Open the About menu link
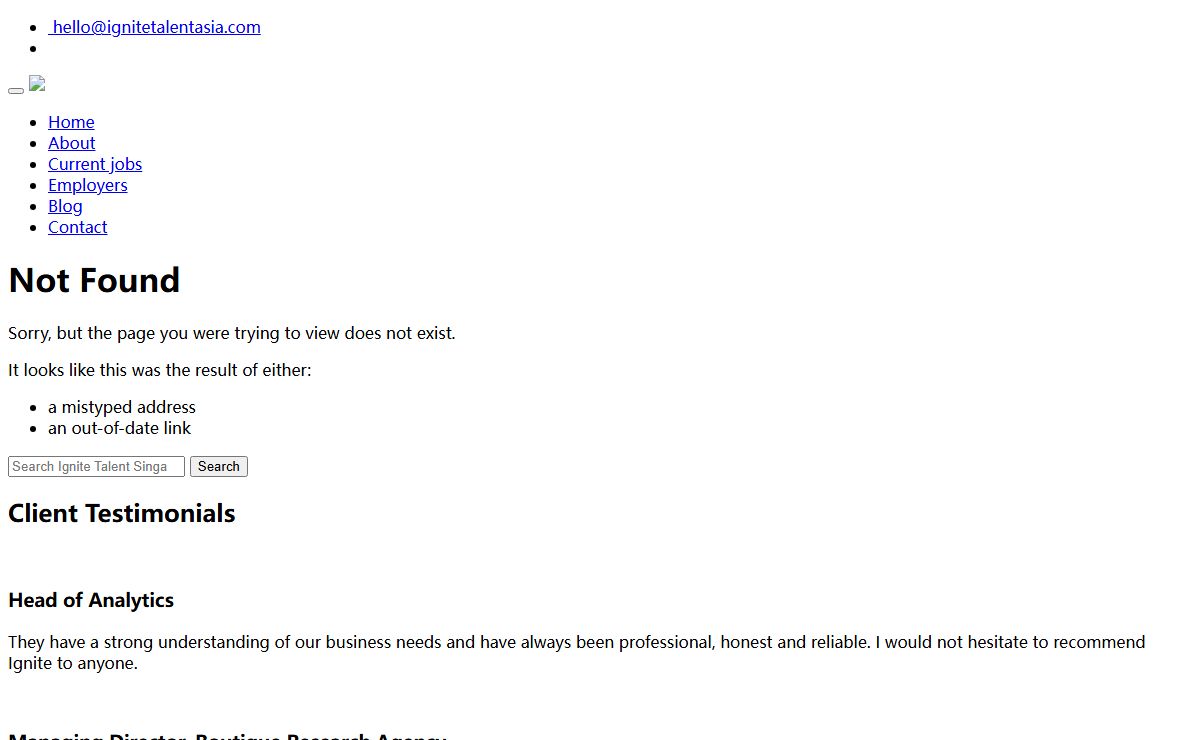 (71, 143)
